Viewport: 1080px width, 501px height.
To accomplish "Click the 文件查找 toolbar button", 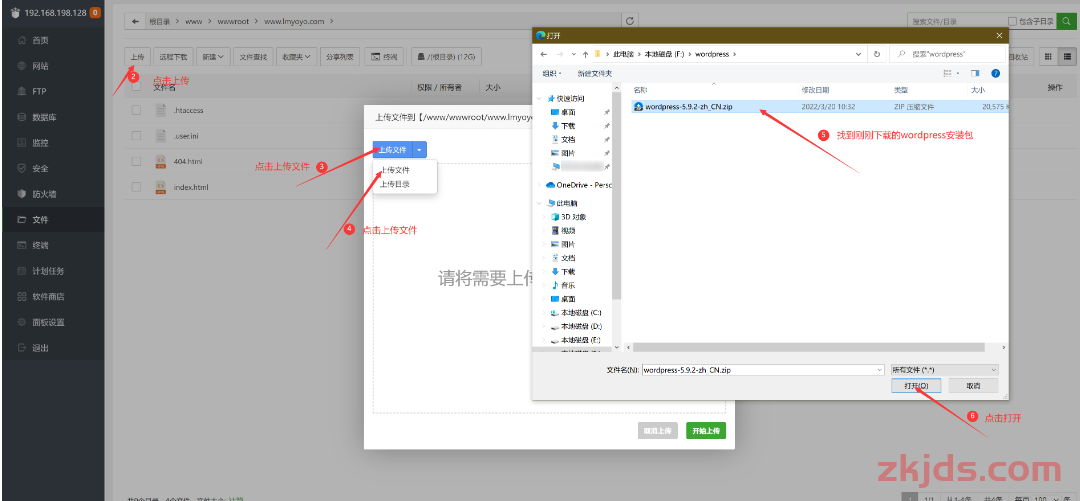I will coord(253,57).
